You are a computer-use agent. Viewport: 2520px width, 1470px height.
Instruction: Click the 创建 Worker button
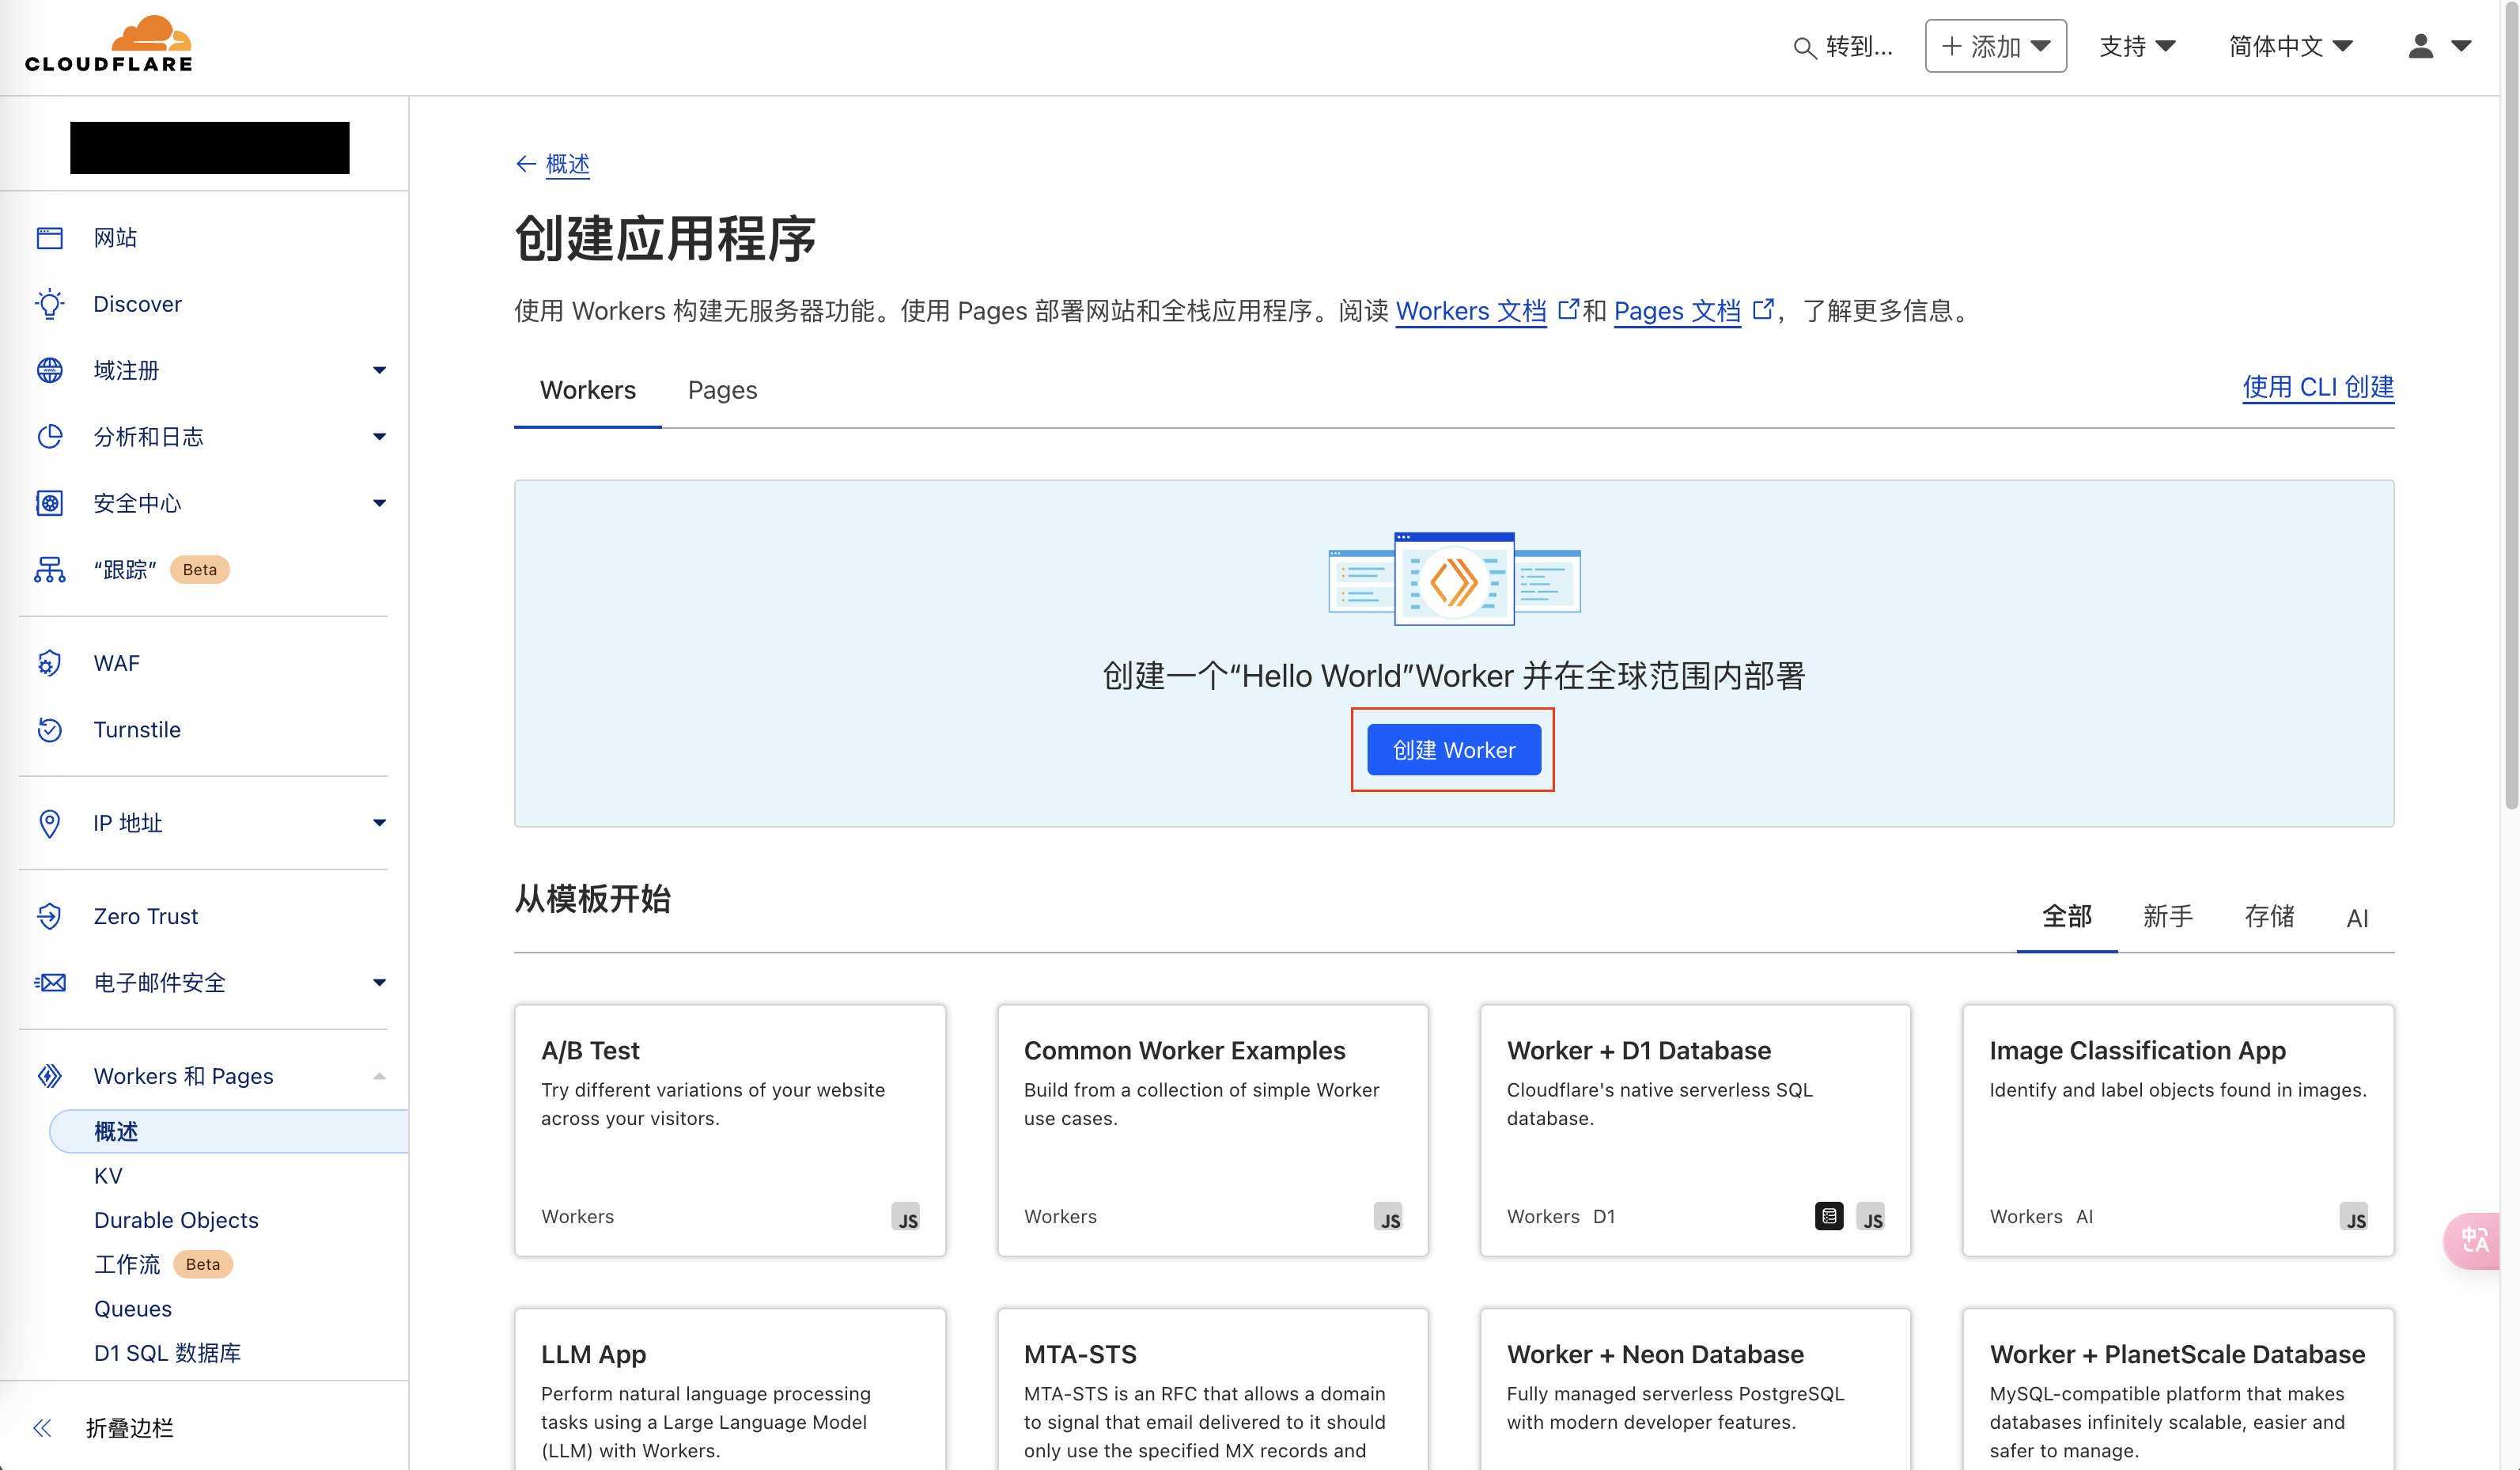pos(1453,750)
